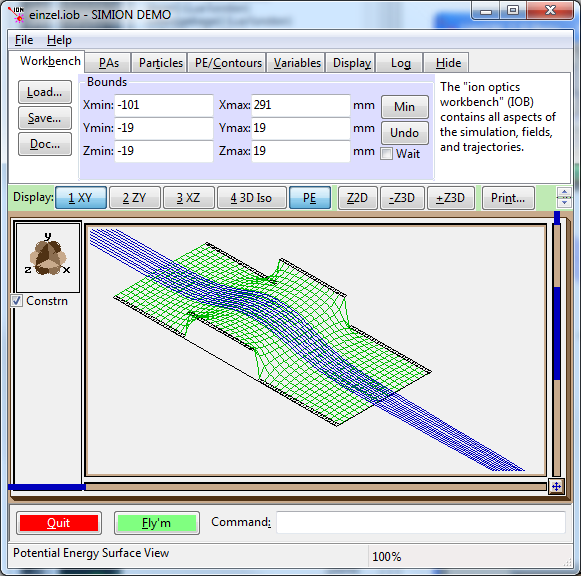
Task: Click the orientation cube xyz icon
Action: click(x=48, y=257)
